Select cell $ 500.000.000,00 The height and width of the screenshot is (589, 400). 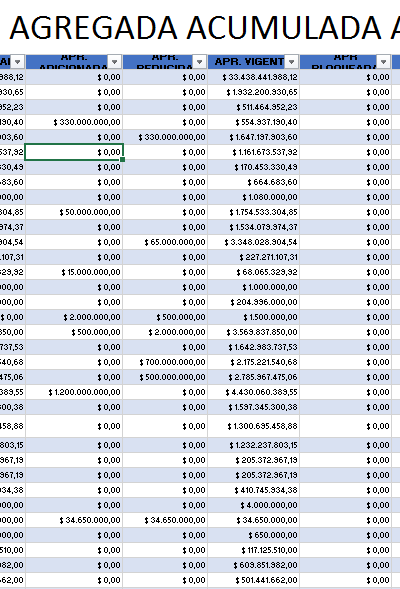coord(165,378)
